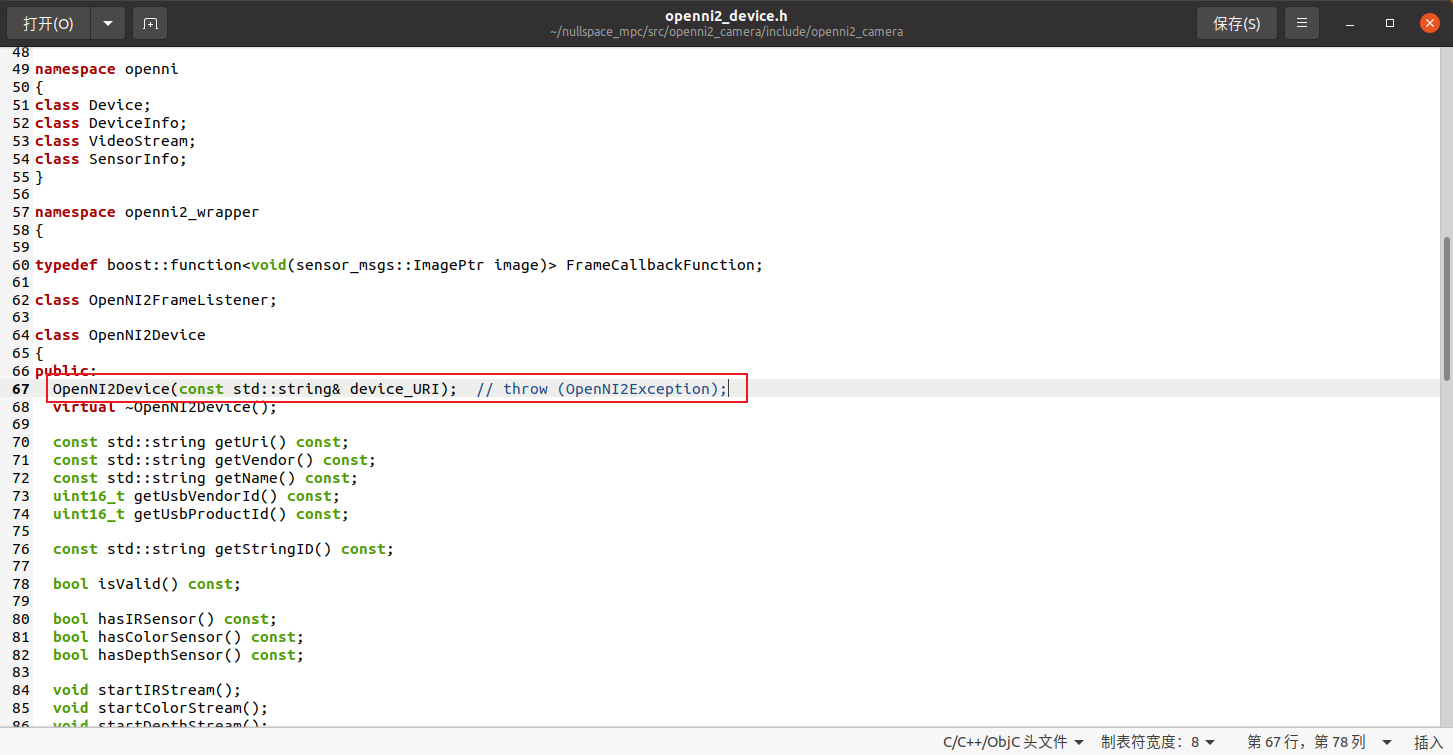Click the 'bool isValid() const;' line

147,584
